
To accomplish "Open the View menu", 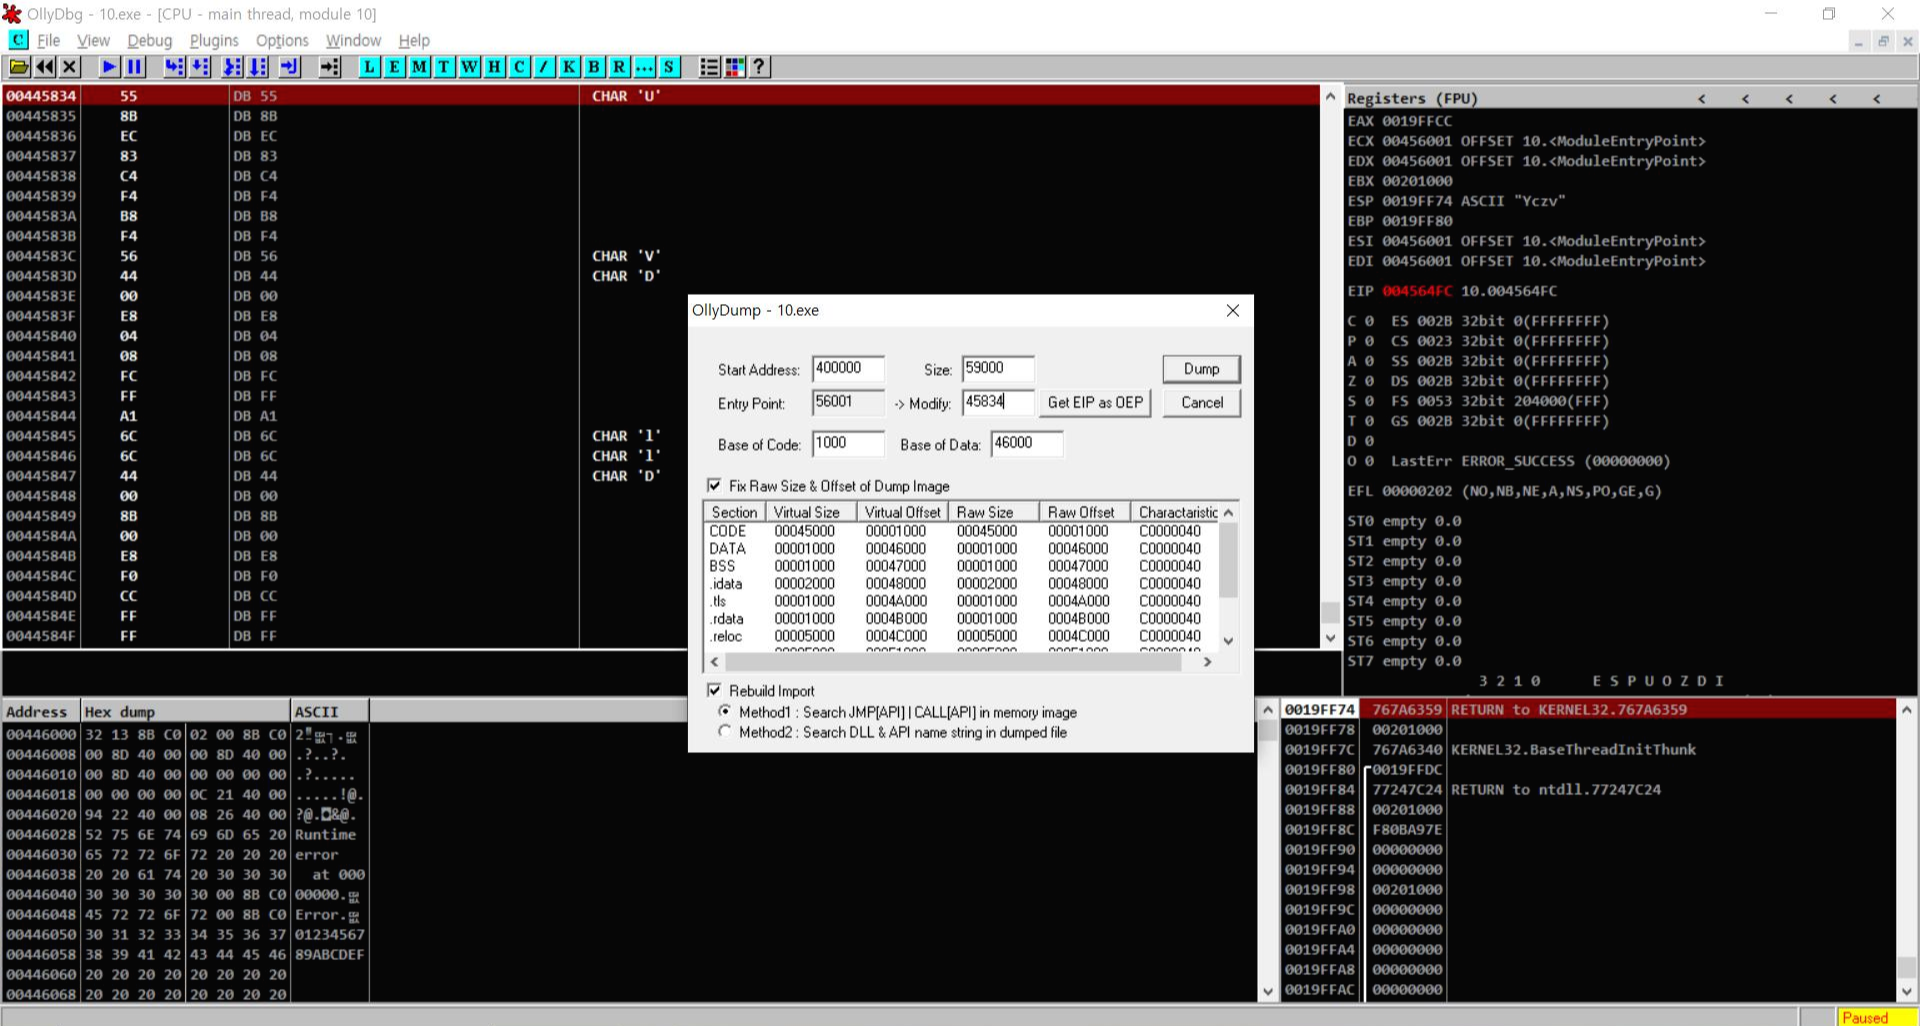I will click(x=93, y=40).
